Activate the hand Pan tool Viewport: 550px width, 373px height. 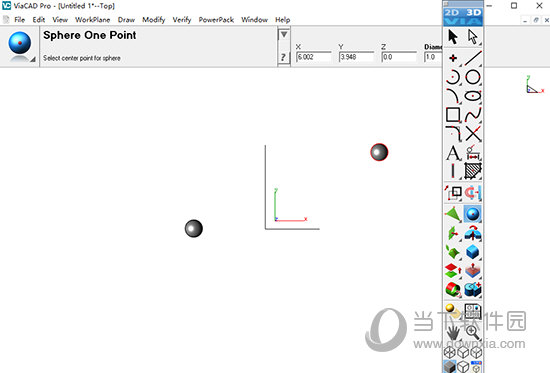point(453,332)
